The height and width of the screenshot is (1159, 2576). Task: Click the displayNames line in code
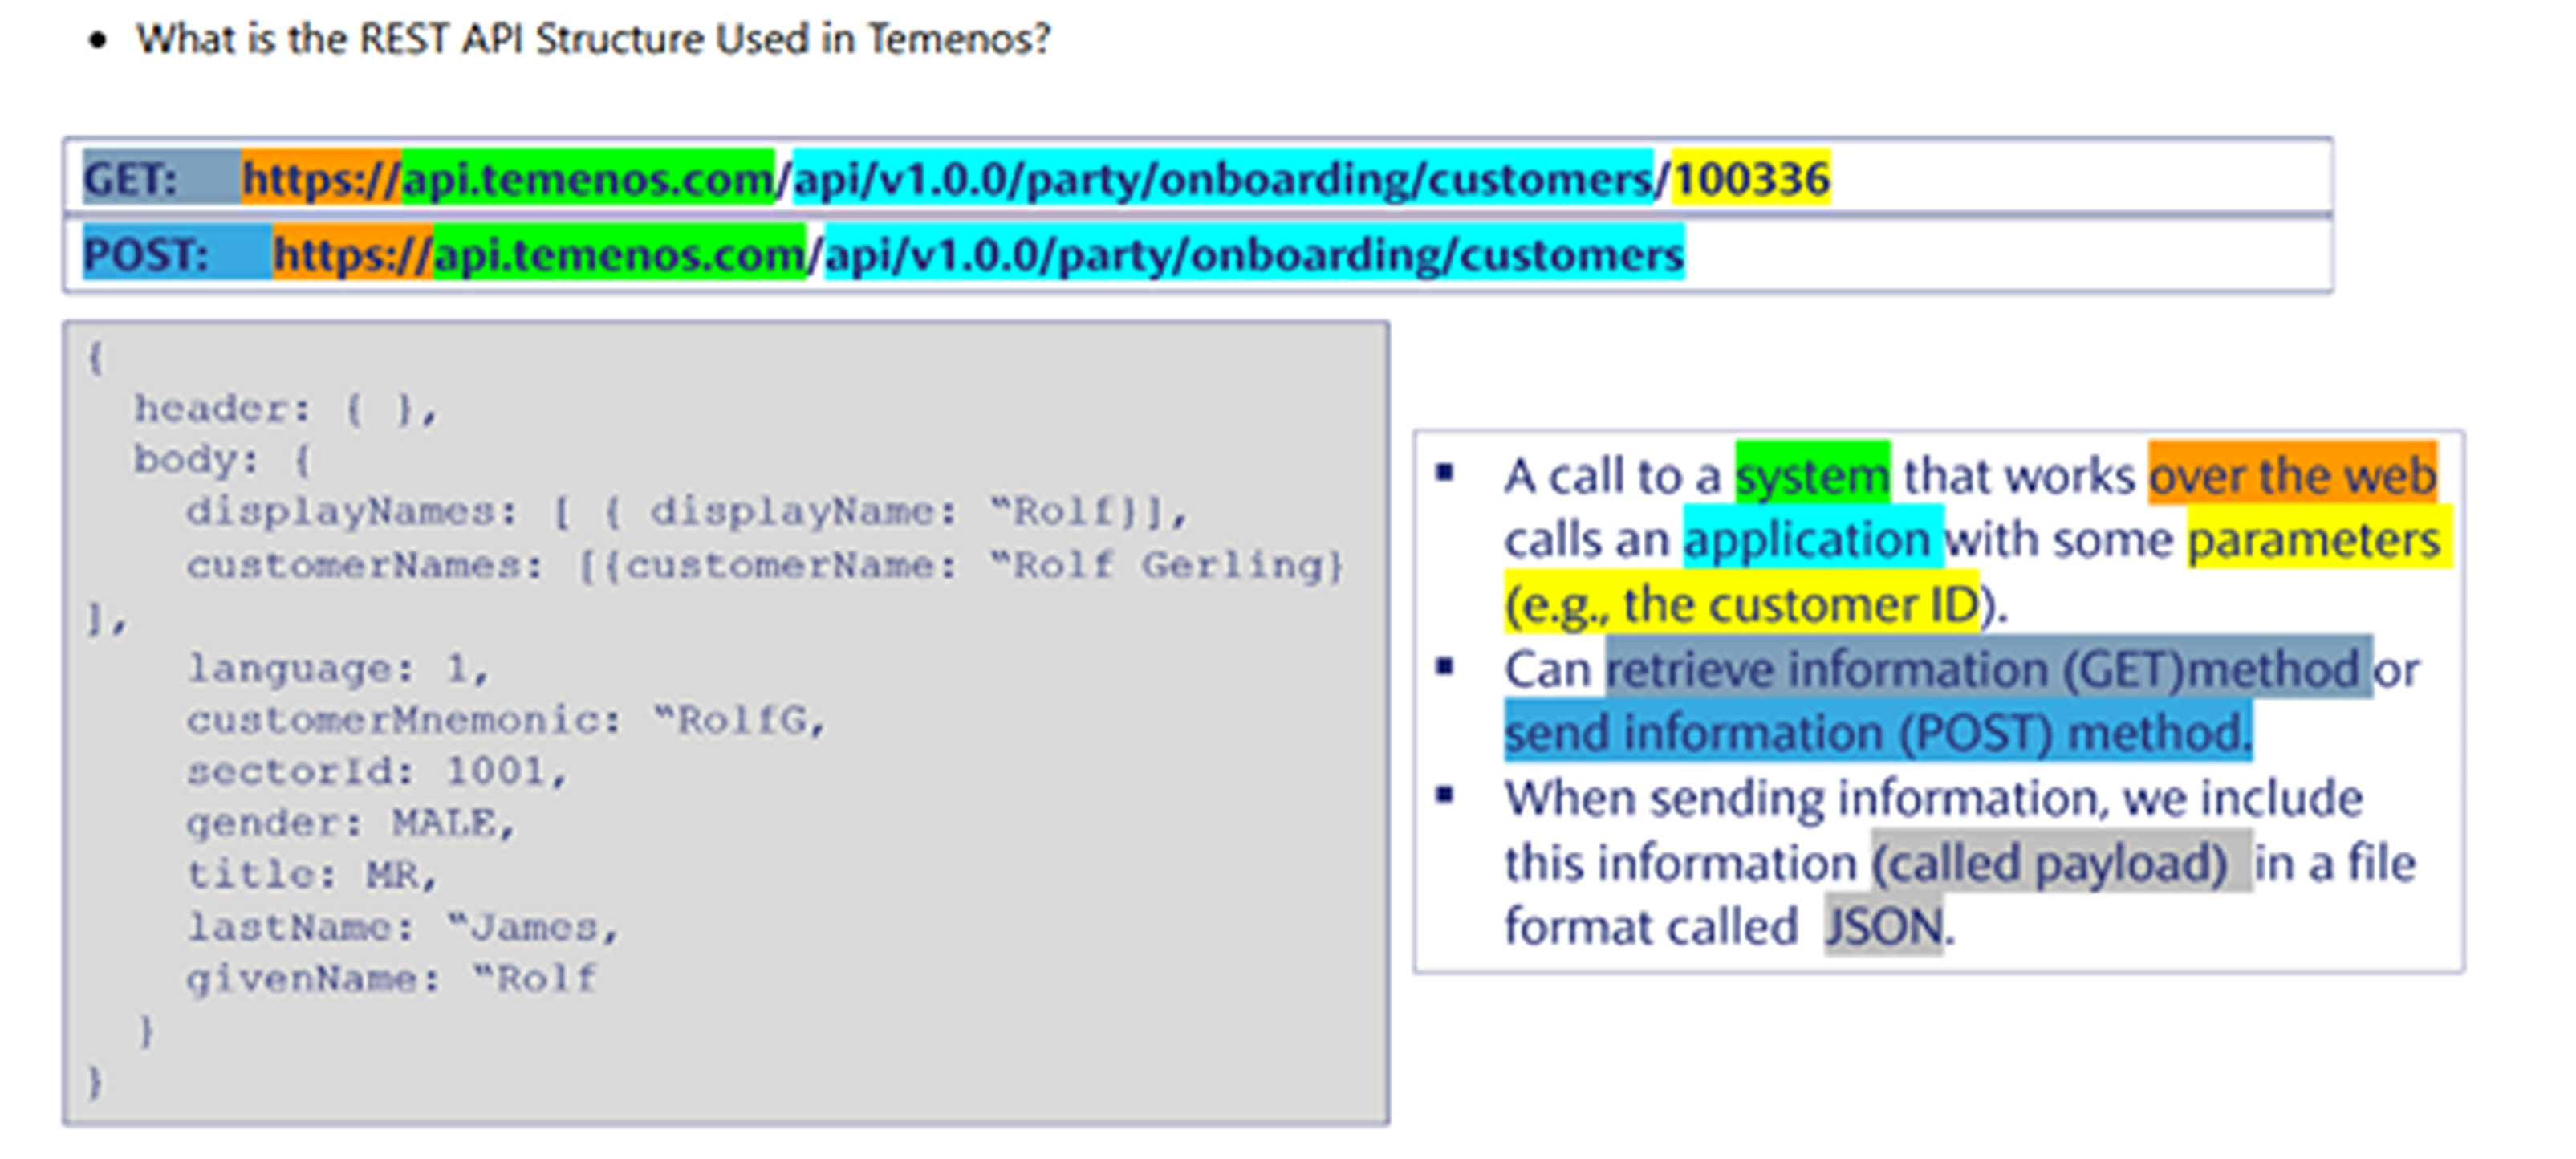(x=686, y=512)
